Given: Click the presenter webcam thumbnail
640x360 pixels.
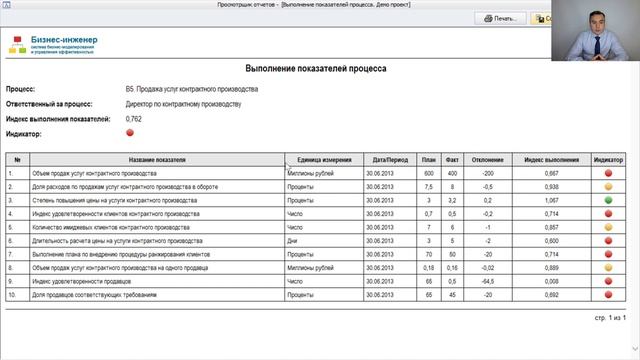Looking at the screenshot, I should point(596,30).
